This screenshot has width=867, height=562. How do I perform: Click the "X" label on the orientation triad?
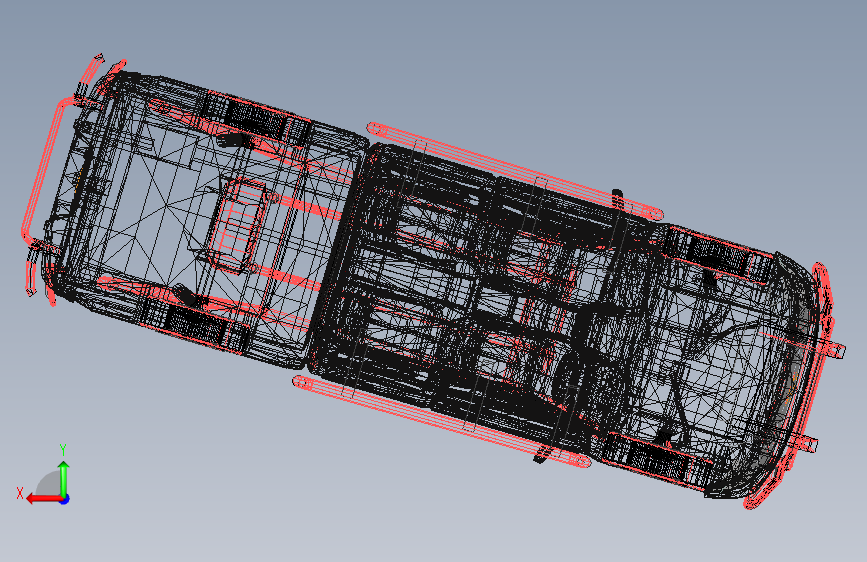pyautogui.click(x=20, y=493)
